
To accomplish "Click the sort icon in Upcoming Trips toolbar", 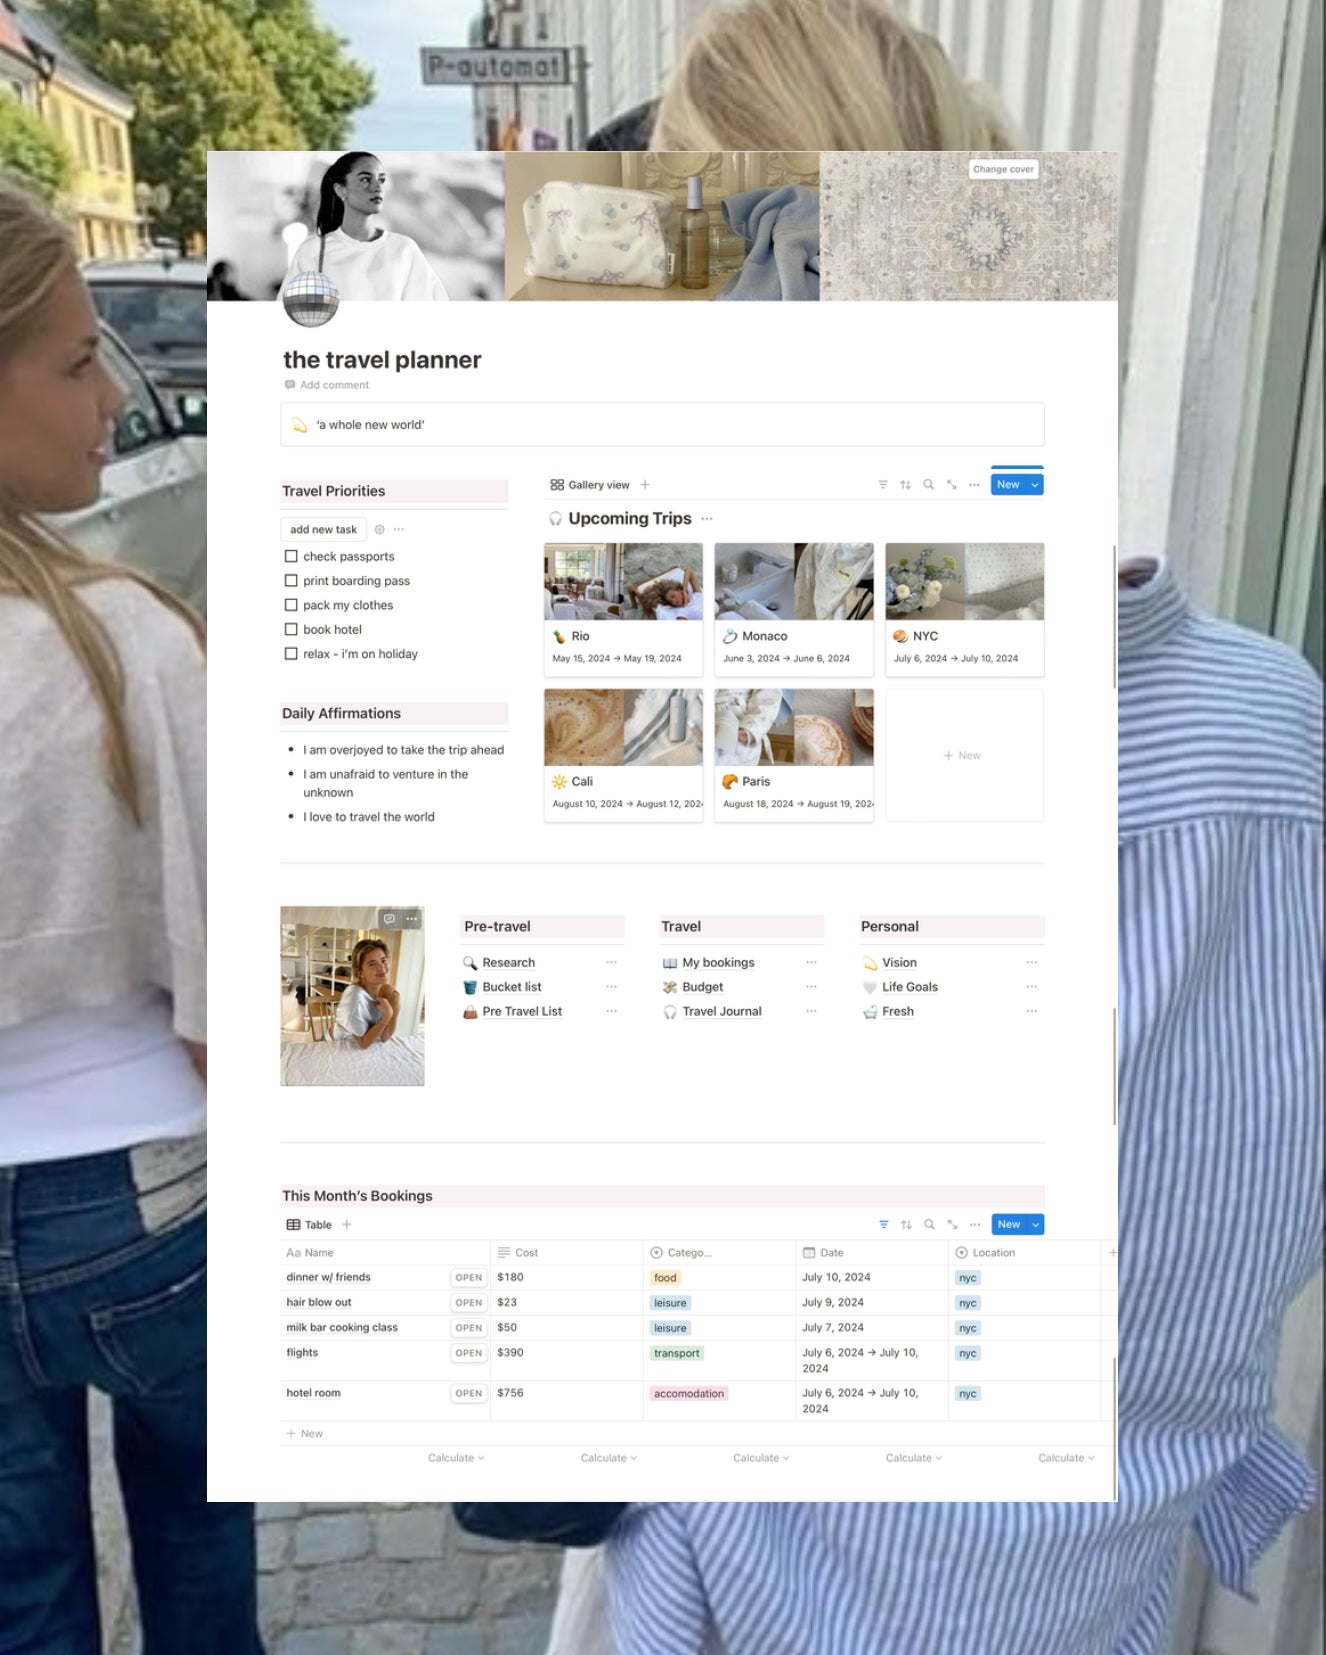I will pos(905,485).
